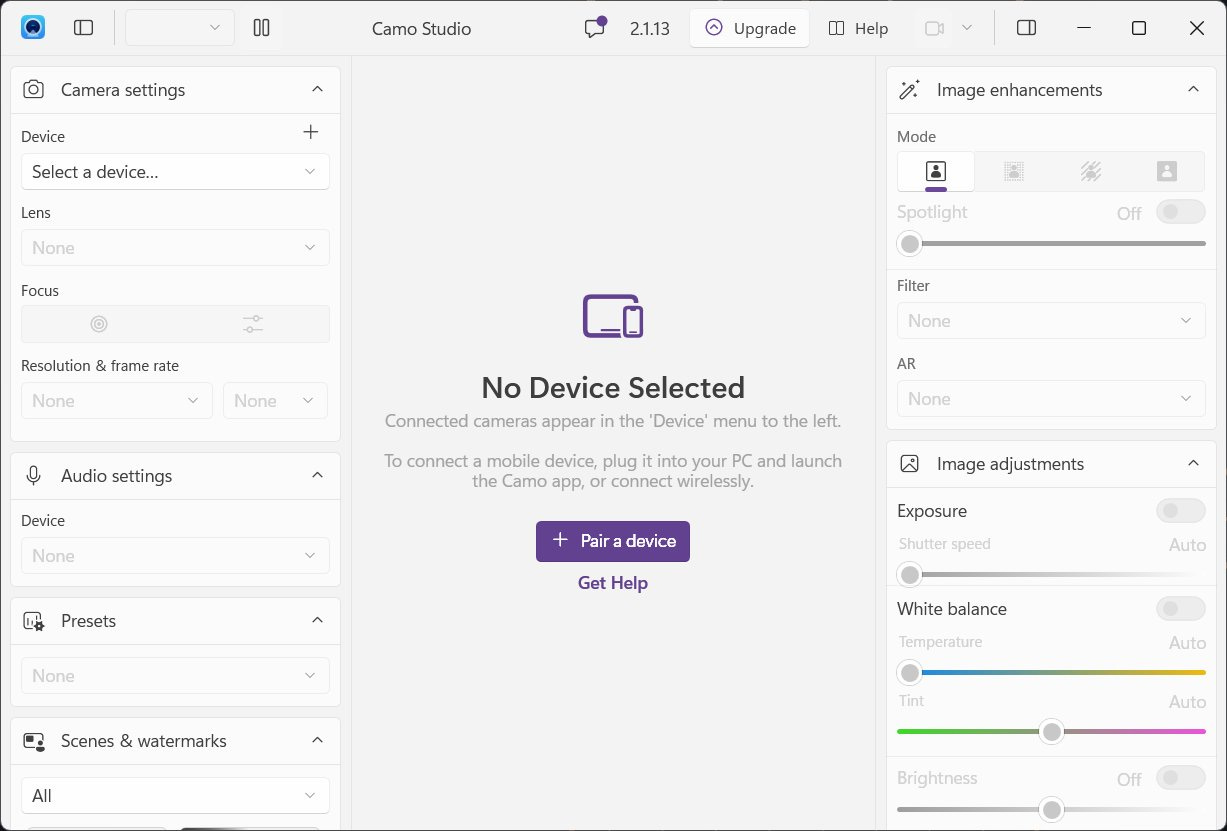
Task: Collapse the Presets section
Action: point(318,621)
